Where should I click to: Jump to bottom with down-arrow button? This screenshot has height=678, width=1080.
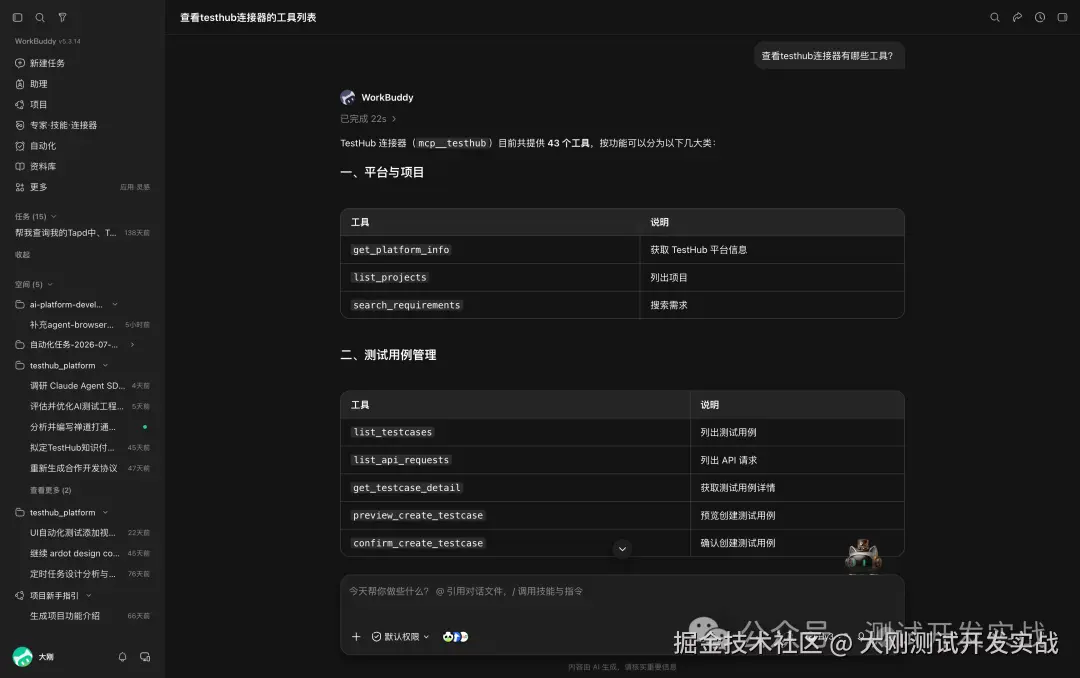622,549
